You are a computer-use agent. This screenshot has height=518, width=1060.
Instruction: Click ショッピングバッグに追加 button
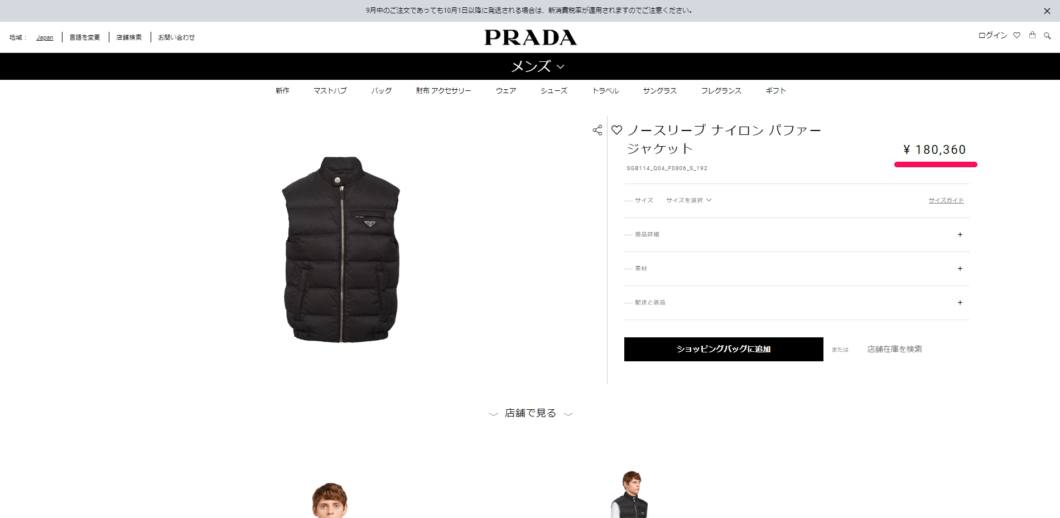point(723,349)
